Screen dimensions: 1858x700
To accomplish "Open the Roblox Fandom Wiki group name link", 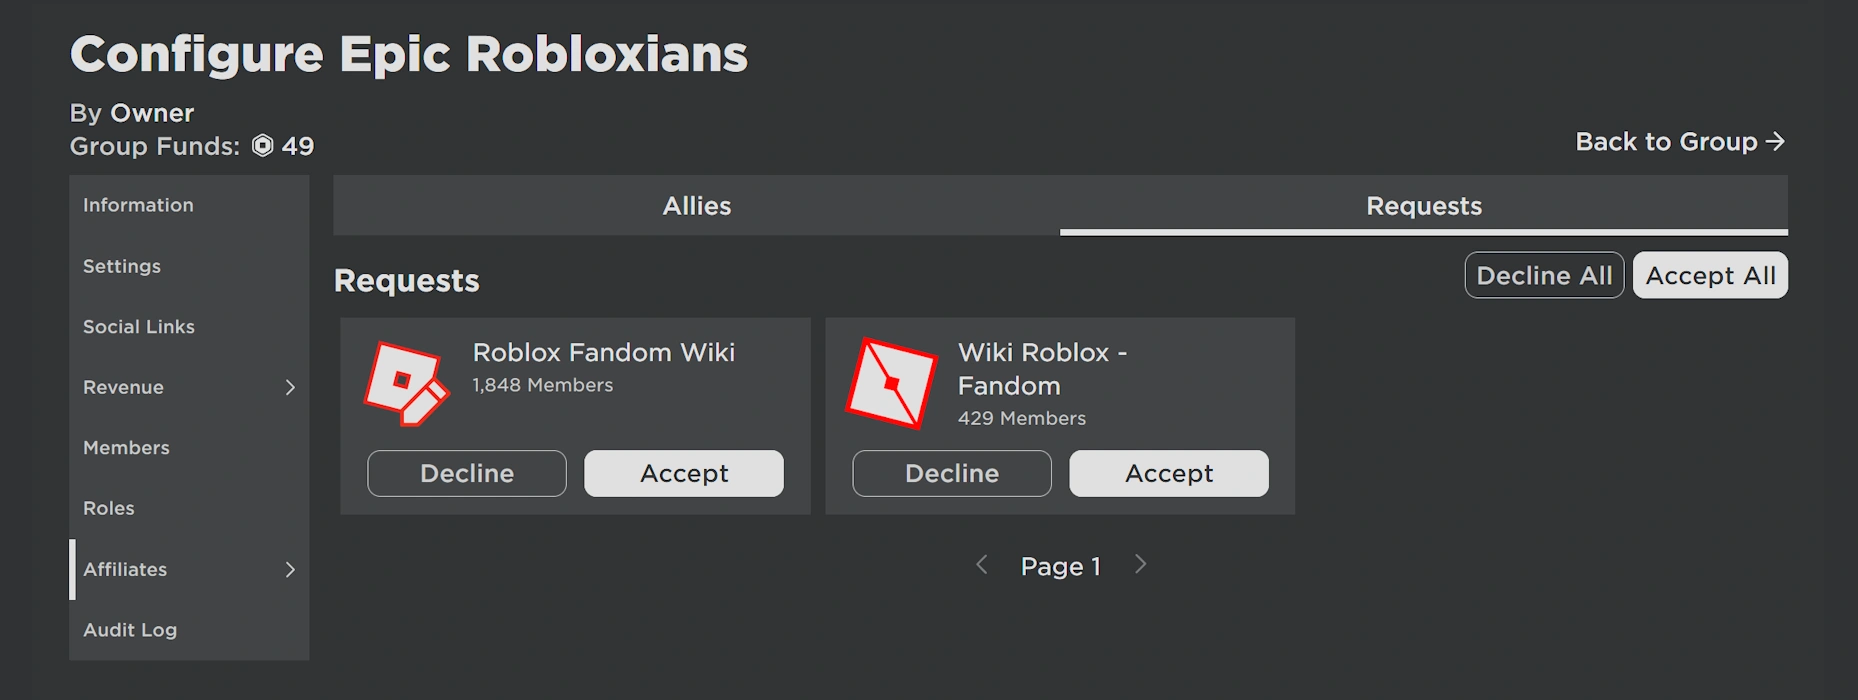I will tap(603, 352).
